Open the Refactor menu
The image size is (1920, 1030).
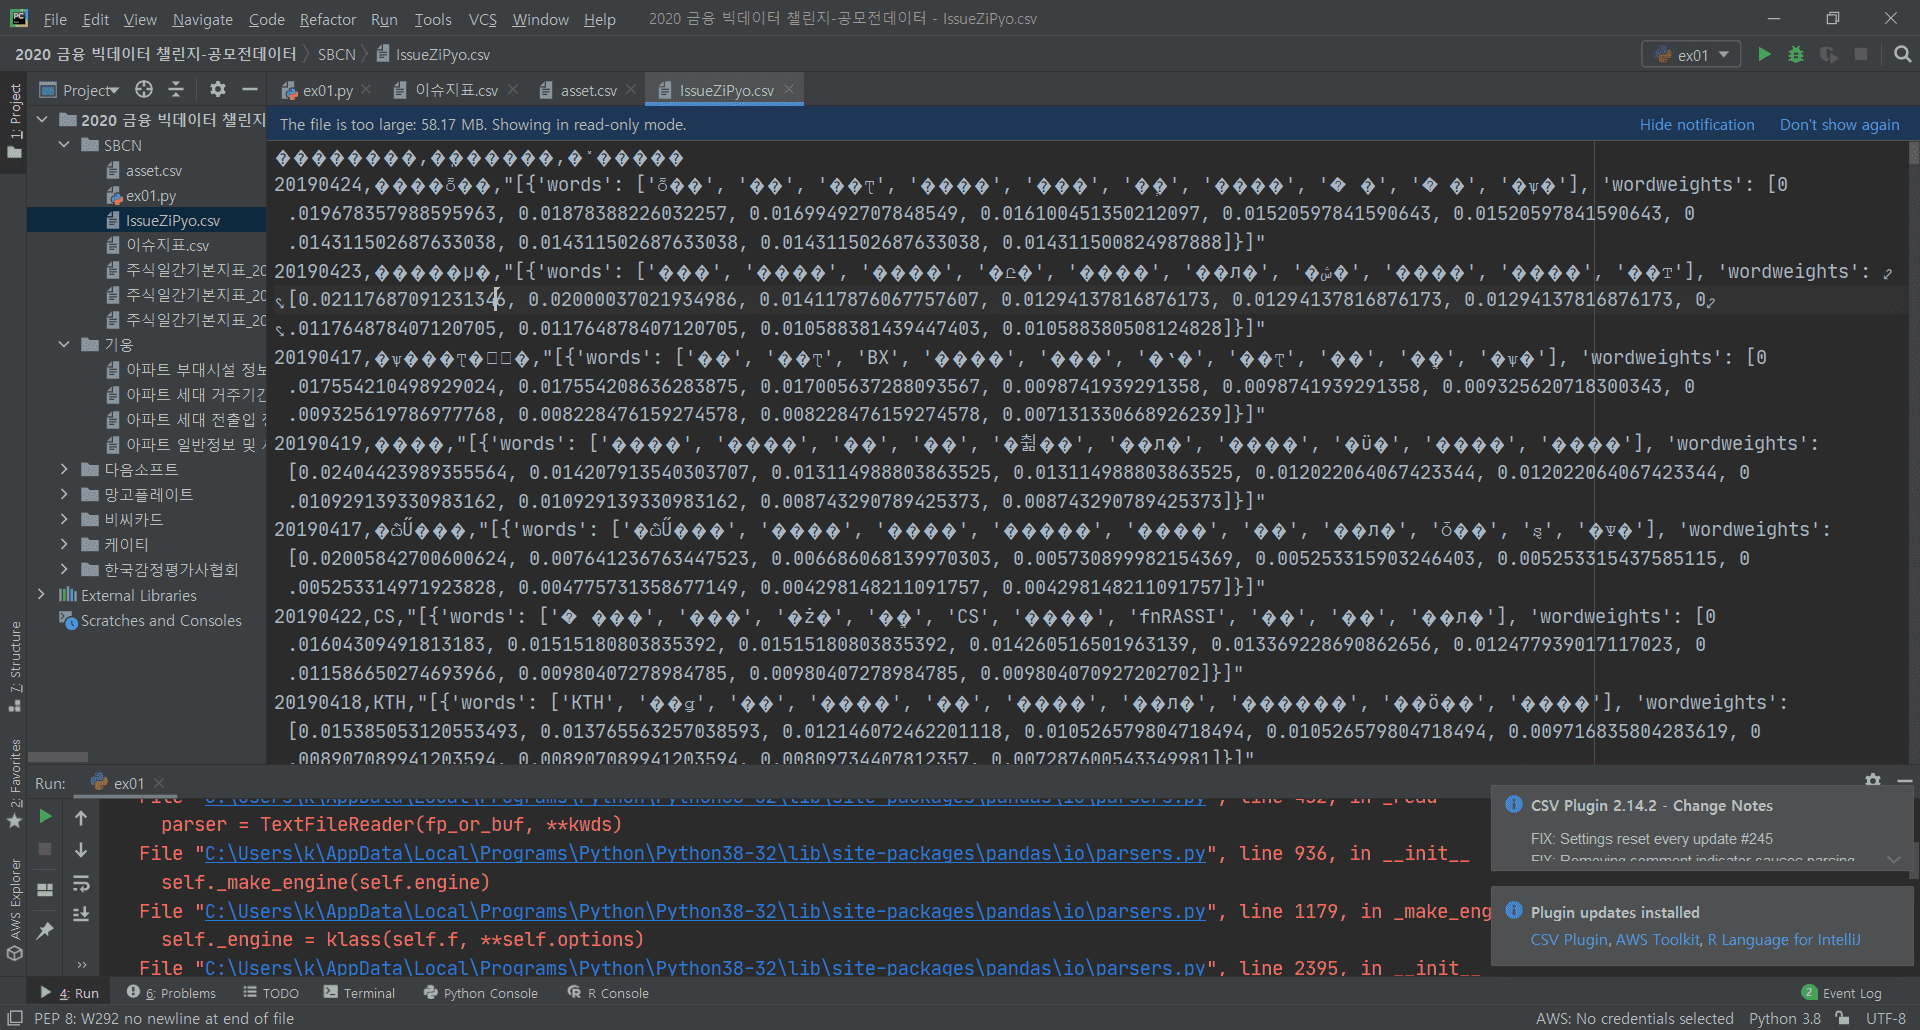327,19
